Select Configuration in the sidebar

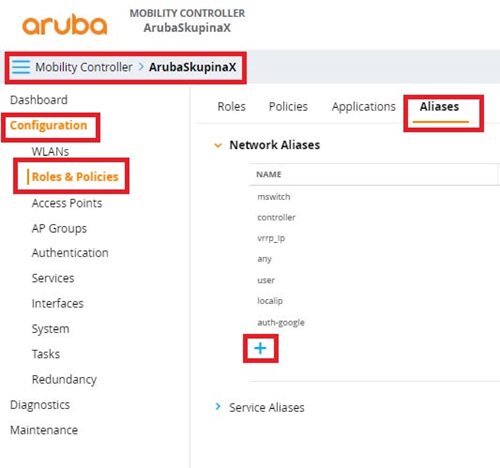pyautogui.click(x=49, y=125)
